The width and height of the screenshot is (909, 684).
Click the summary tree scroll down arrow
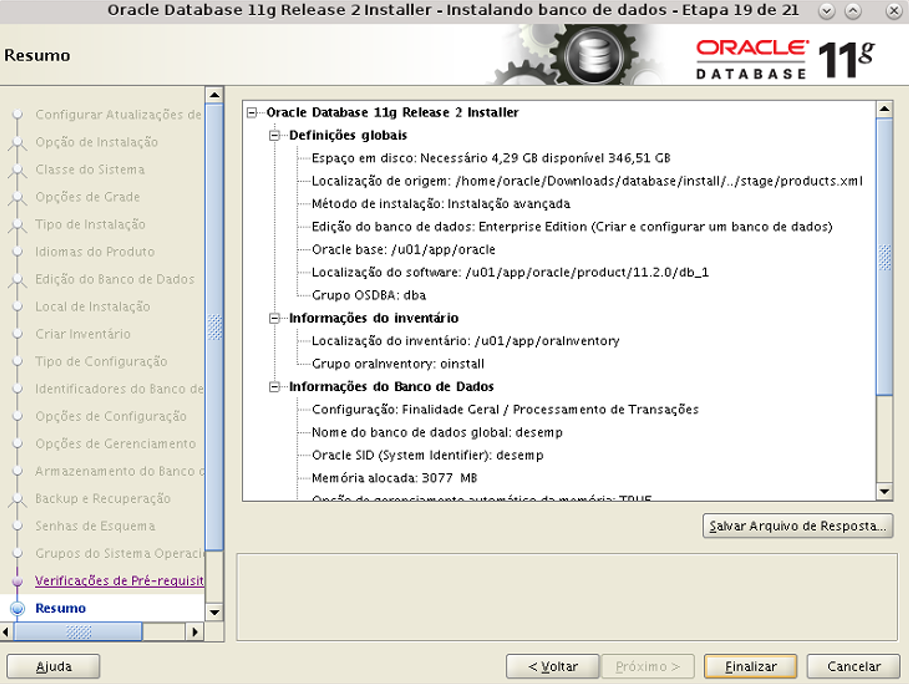(884, 492)
